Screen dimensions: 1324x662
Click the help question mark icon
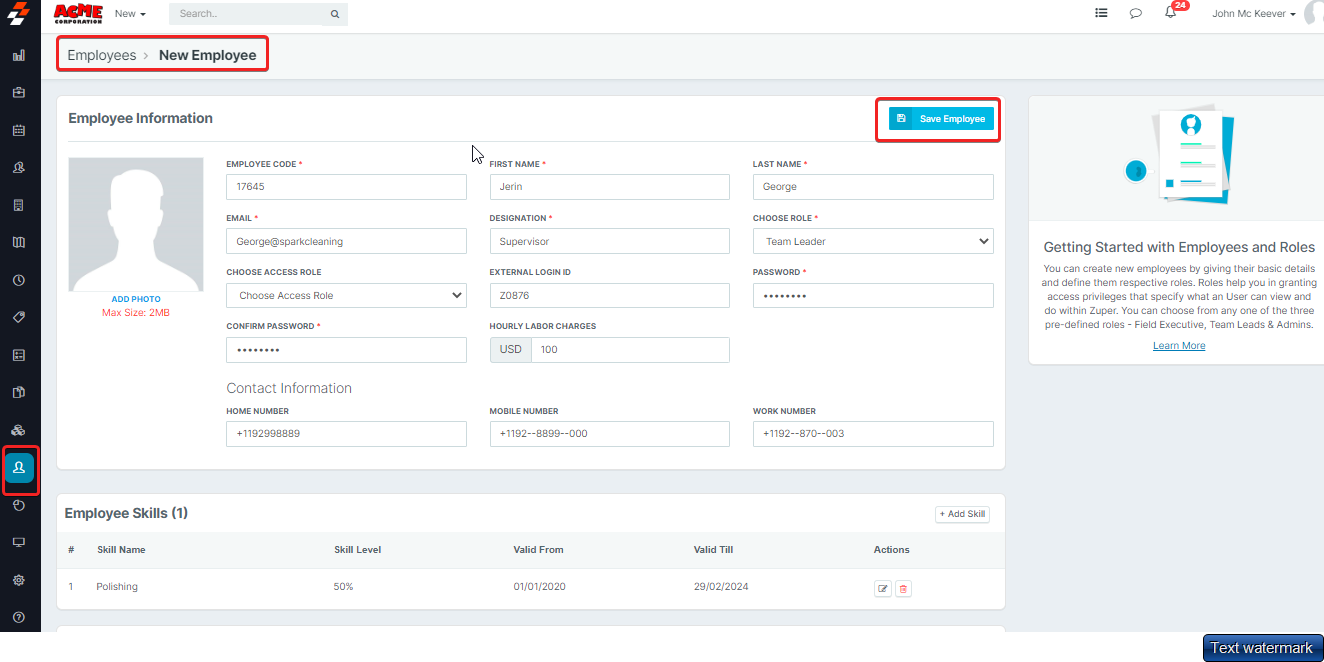(19, 617)
